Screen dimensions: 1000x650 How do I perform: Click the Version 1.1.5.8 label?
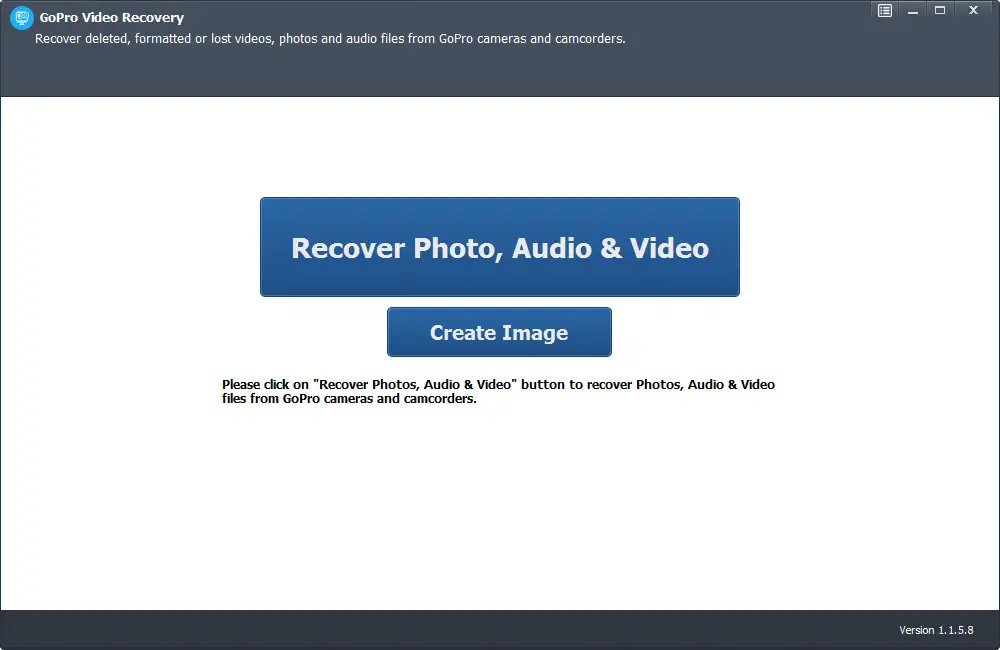[936, 630]
